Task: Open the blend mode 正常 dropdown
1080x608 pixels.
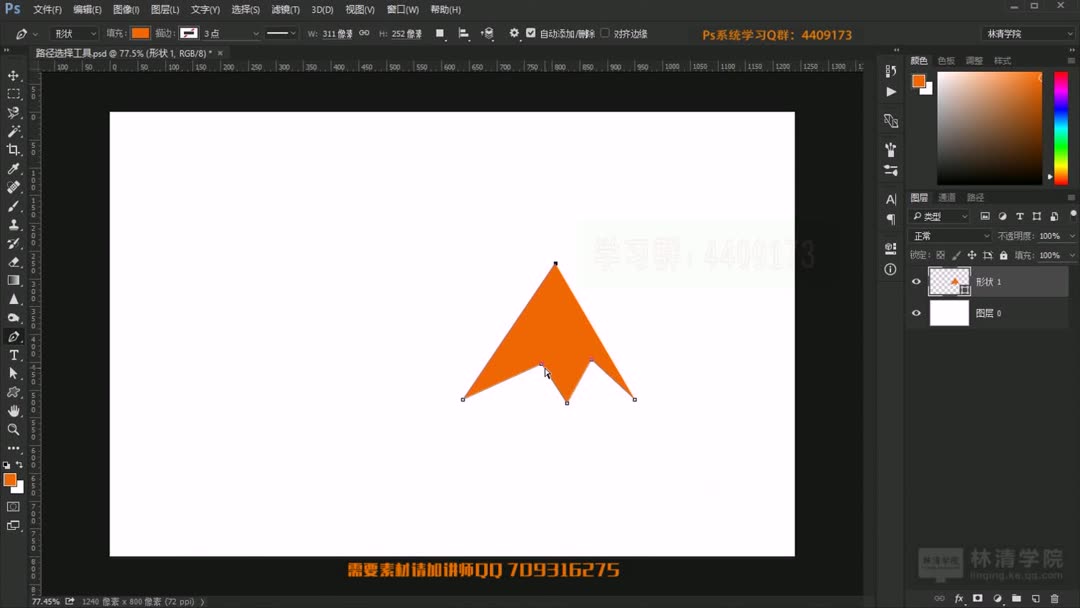Action: point(946,234)
